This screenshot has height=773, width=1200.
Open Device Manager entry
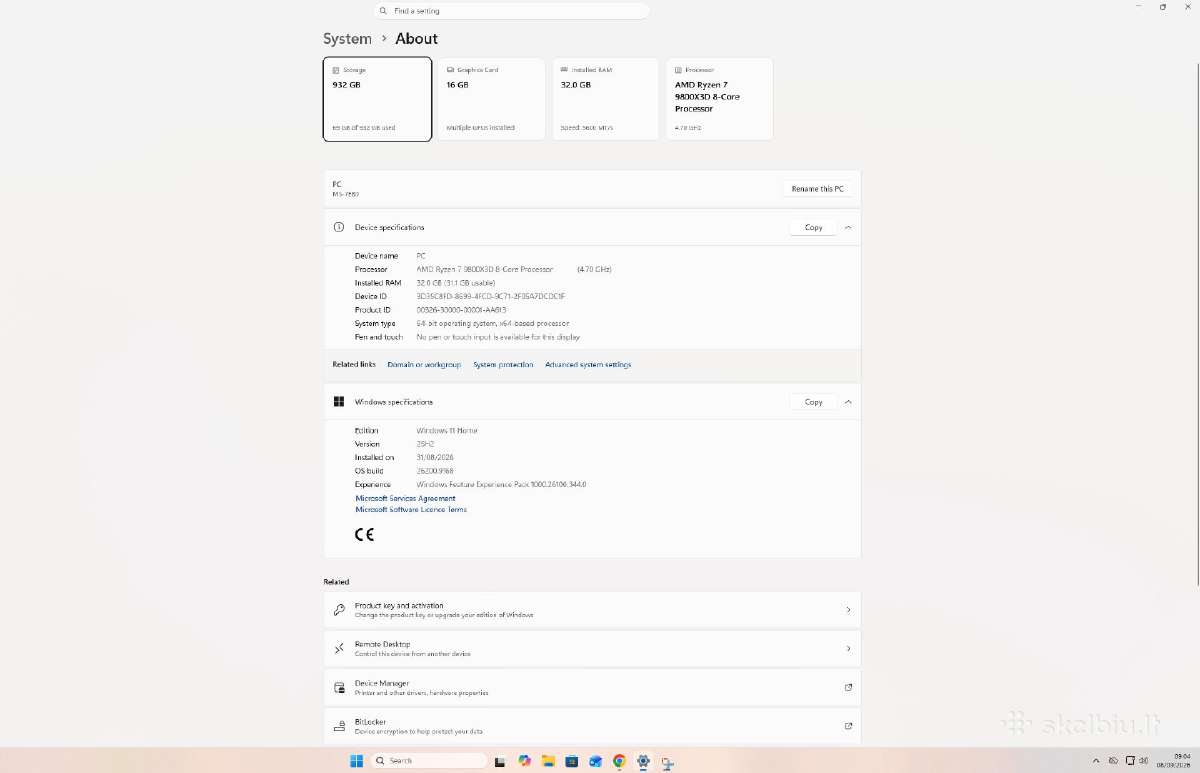point(592,688)
